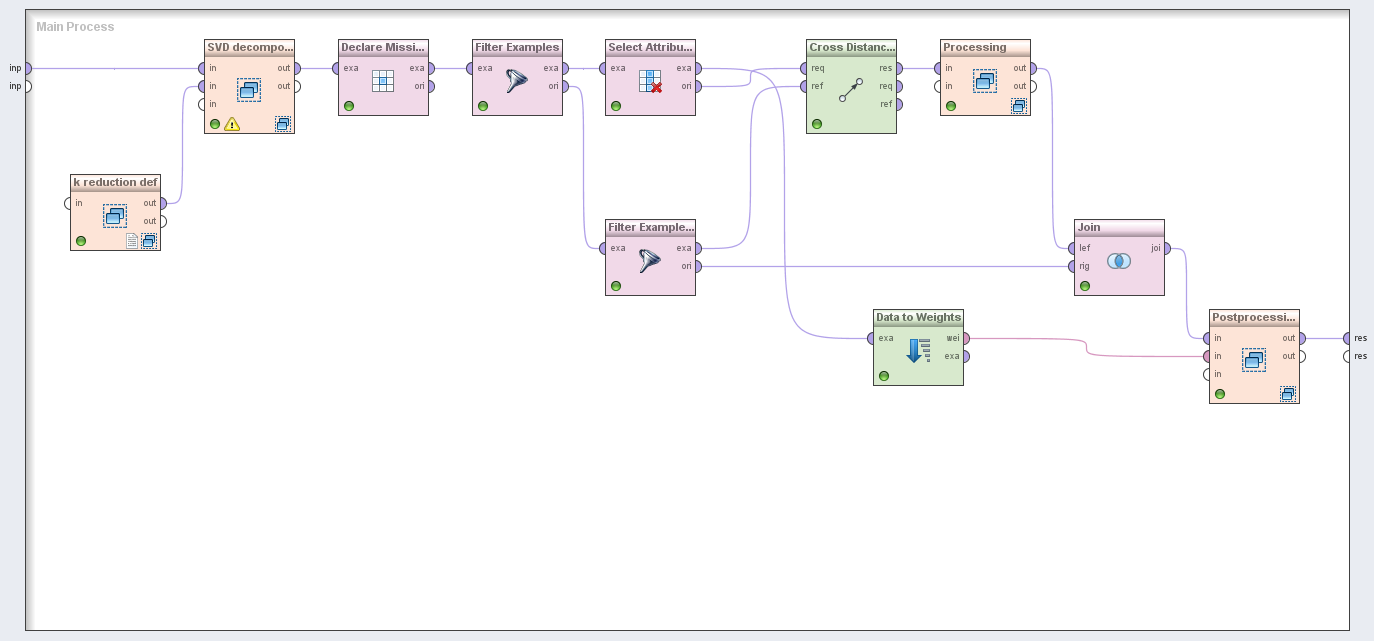Select the Declare Missing Value grid icon
Screen dimensions: 1374x641
[383, 81]
